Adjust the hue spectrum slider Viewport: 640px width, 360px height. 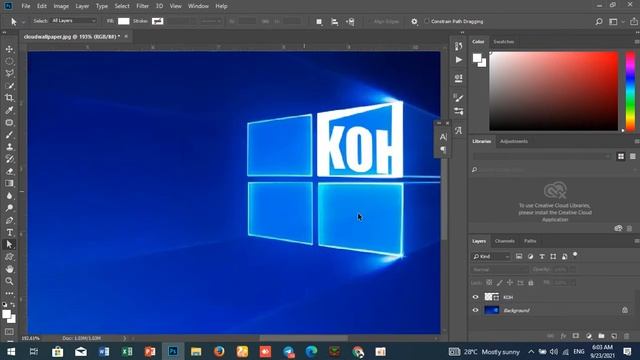630,91
